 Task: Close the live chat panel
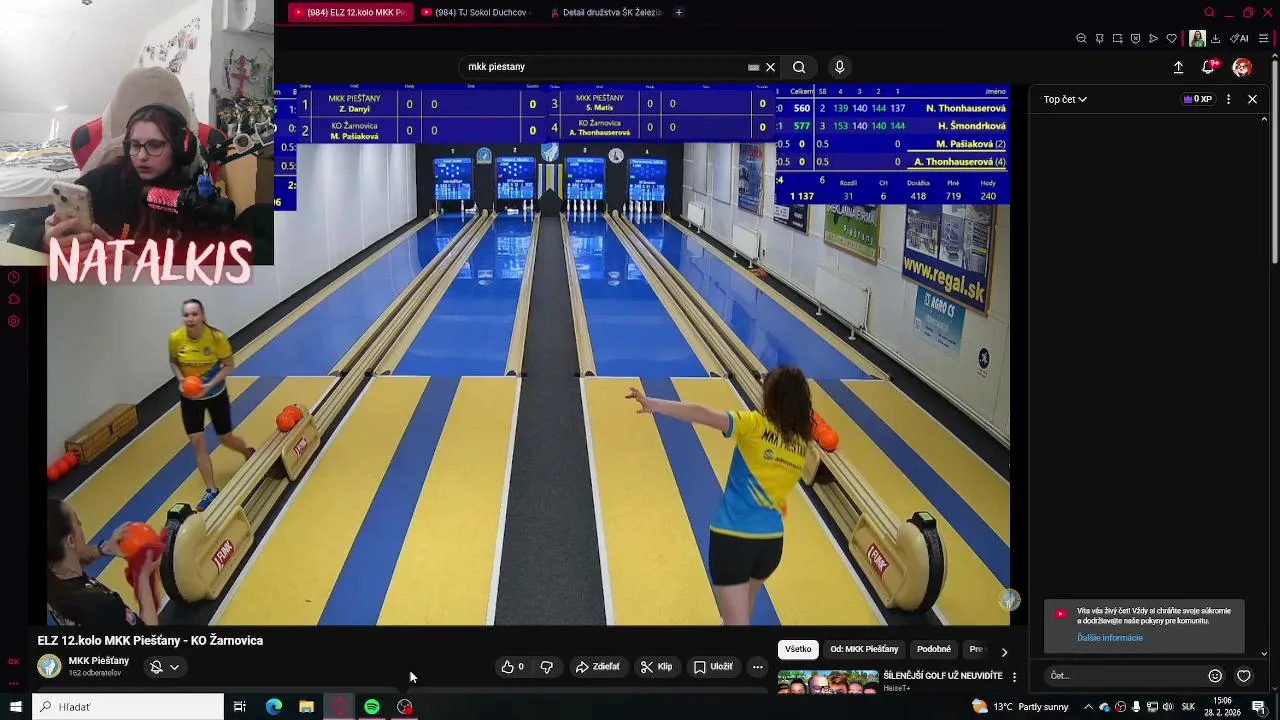pyautogui.click(x=1252, y=99)
